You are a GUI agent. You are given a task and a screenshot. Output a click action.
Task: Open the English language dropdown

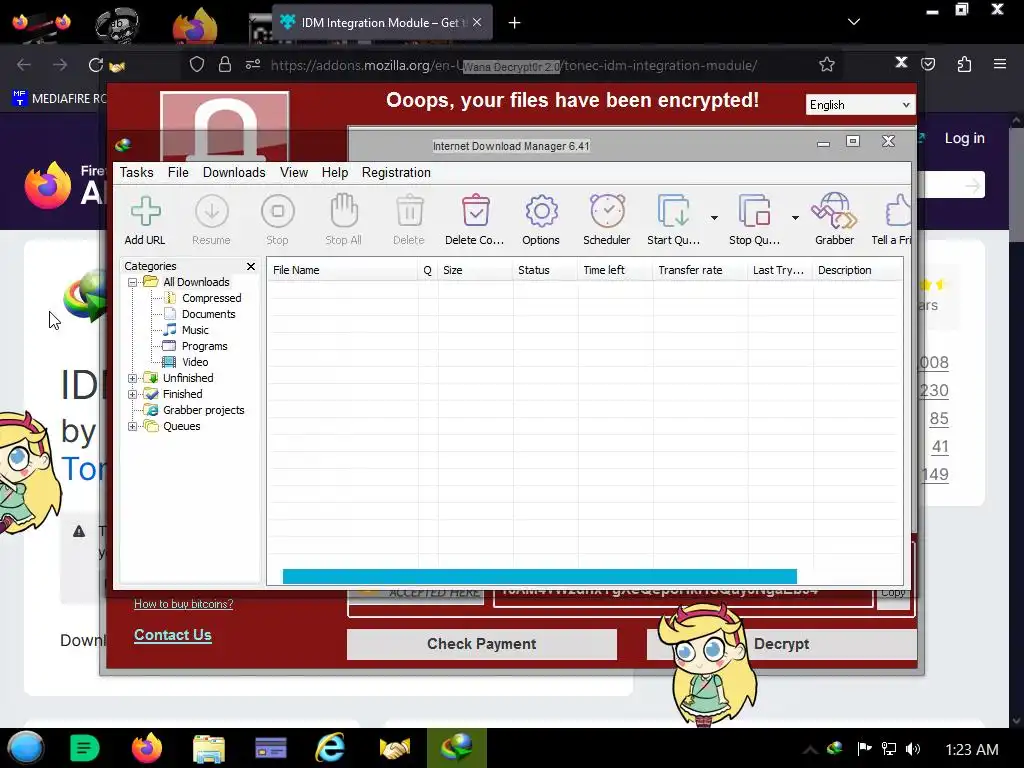859,105
